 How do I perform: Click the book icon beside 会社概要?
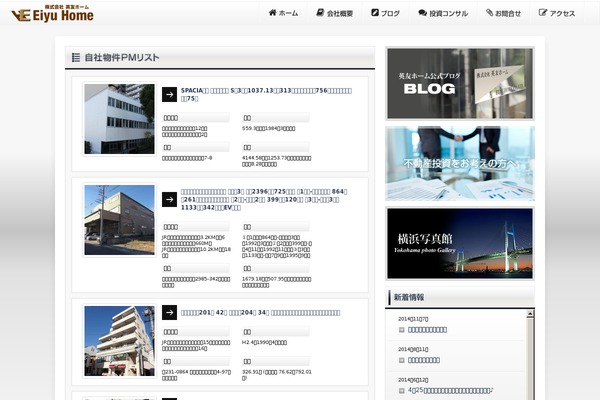coord(320,13)
